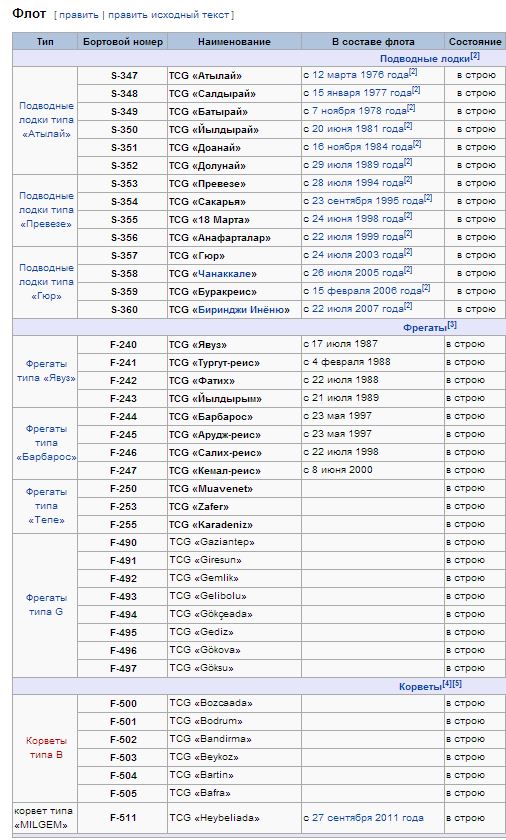The height and width of the screenshot is (840, 506).
Task: Click the 'TCG «Барбарос»' name cell
Action: click(234, 417)
